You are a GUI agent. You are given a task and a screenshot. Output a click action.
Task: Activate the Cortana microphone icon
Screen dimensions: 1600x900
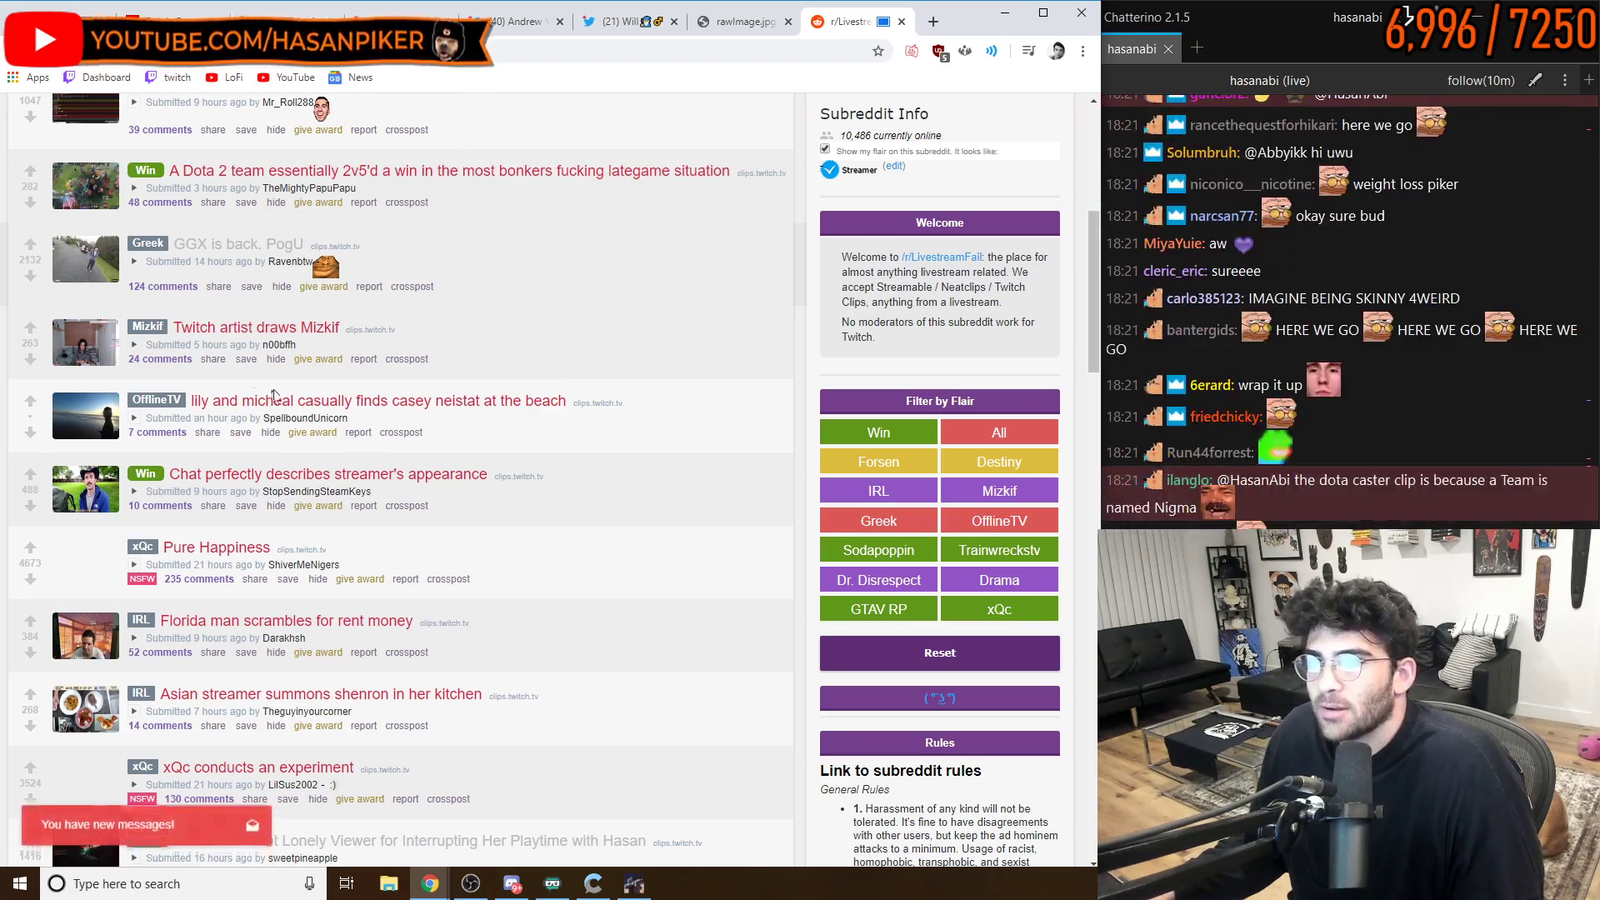pos(309,883)
